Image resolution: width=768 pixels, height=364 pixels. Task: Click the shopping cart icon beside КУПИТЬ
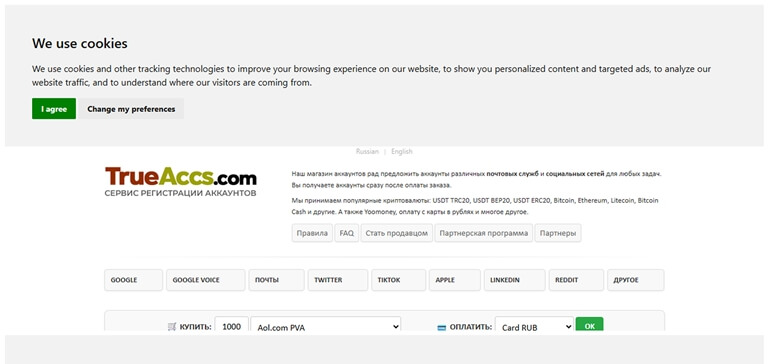pyautogui.click(x=171, y=327)
